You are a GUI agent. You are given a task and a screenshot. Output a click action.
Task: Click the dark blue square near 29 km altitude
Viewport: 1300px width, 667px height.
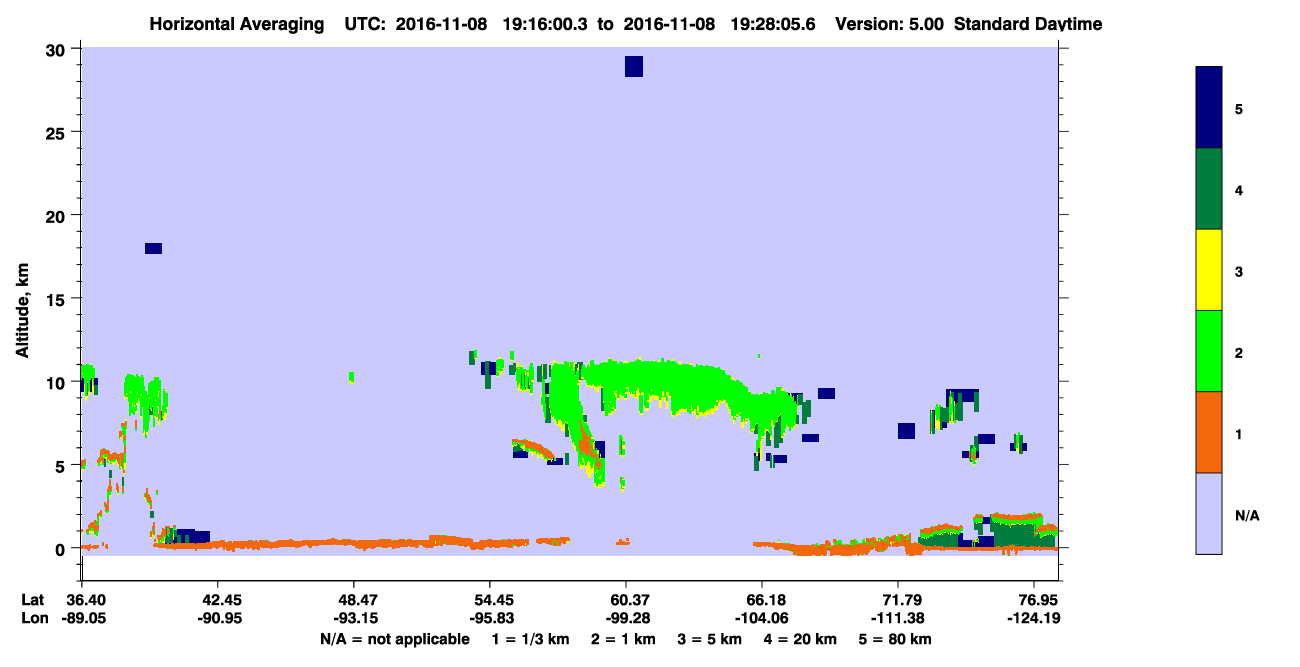[633, 66]
